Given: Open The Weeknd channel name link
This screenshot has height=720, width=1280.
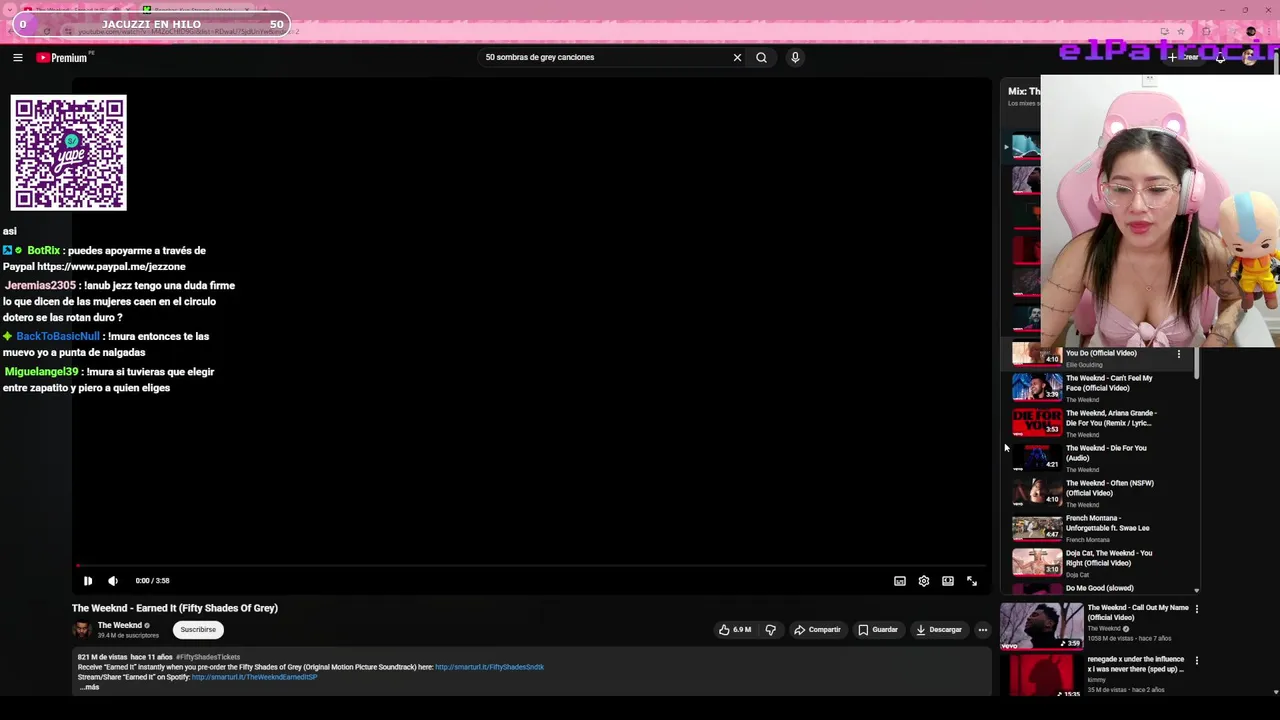Looking at the screenshot, I should [120, 625].
